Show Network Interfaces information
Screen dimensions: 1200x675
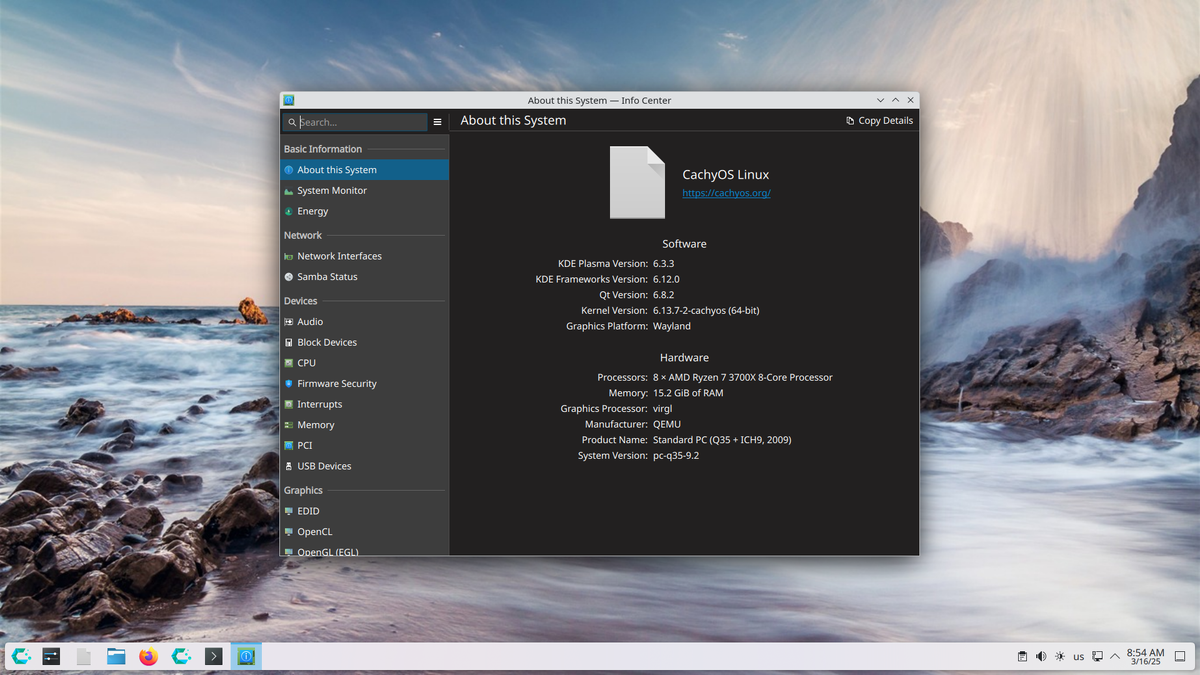pos(364,256)
